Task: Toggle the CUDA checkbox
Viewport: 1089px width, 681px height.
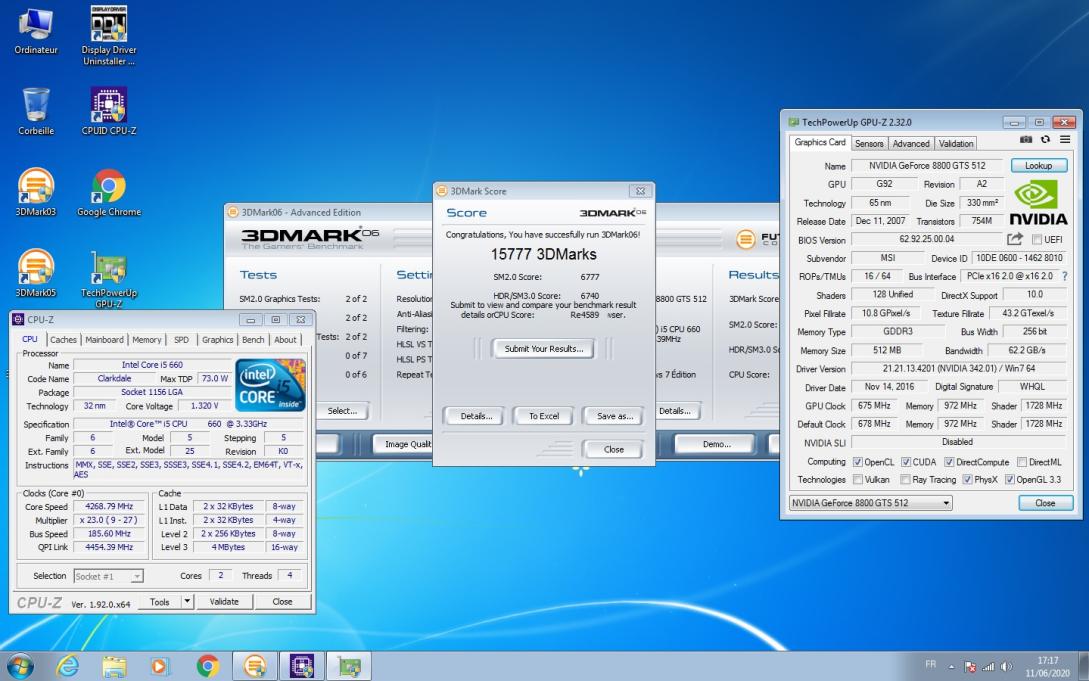Action: pyautogui.click(x=906, y=462)
